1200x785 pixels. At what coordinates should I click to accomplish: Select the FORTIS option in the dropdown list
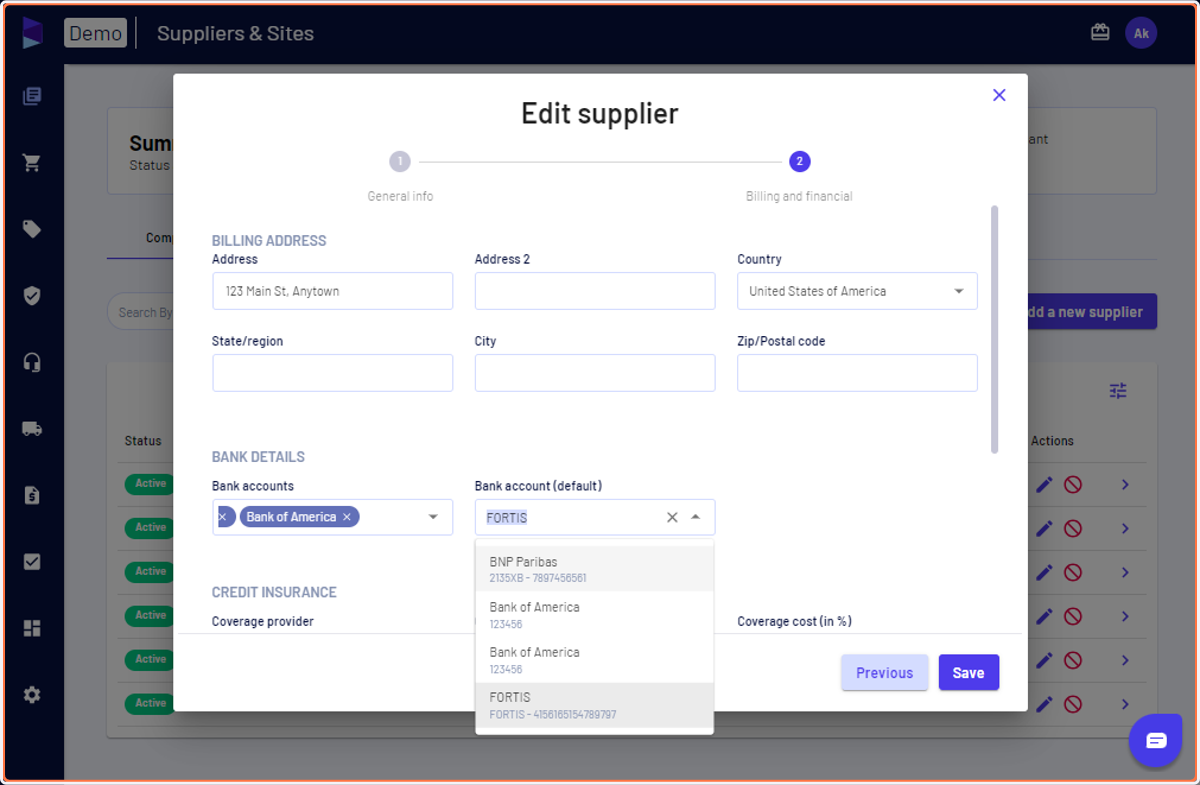594,705
